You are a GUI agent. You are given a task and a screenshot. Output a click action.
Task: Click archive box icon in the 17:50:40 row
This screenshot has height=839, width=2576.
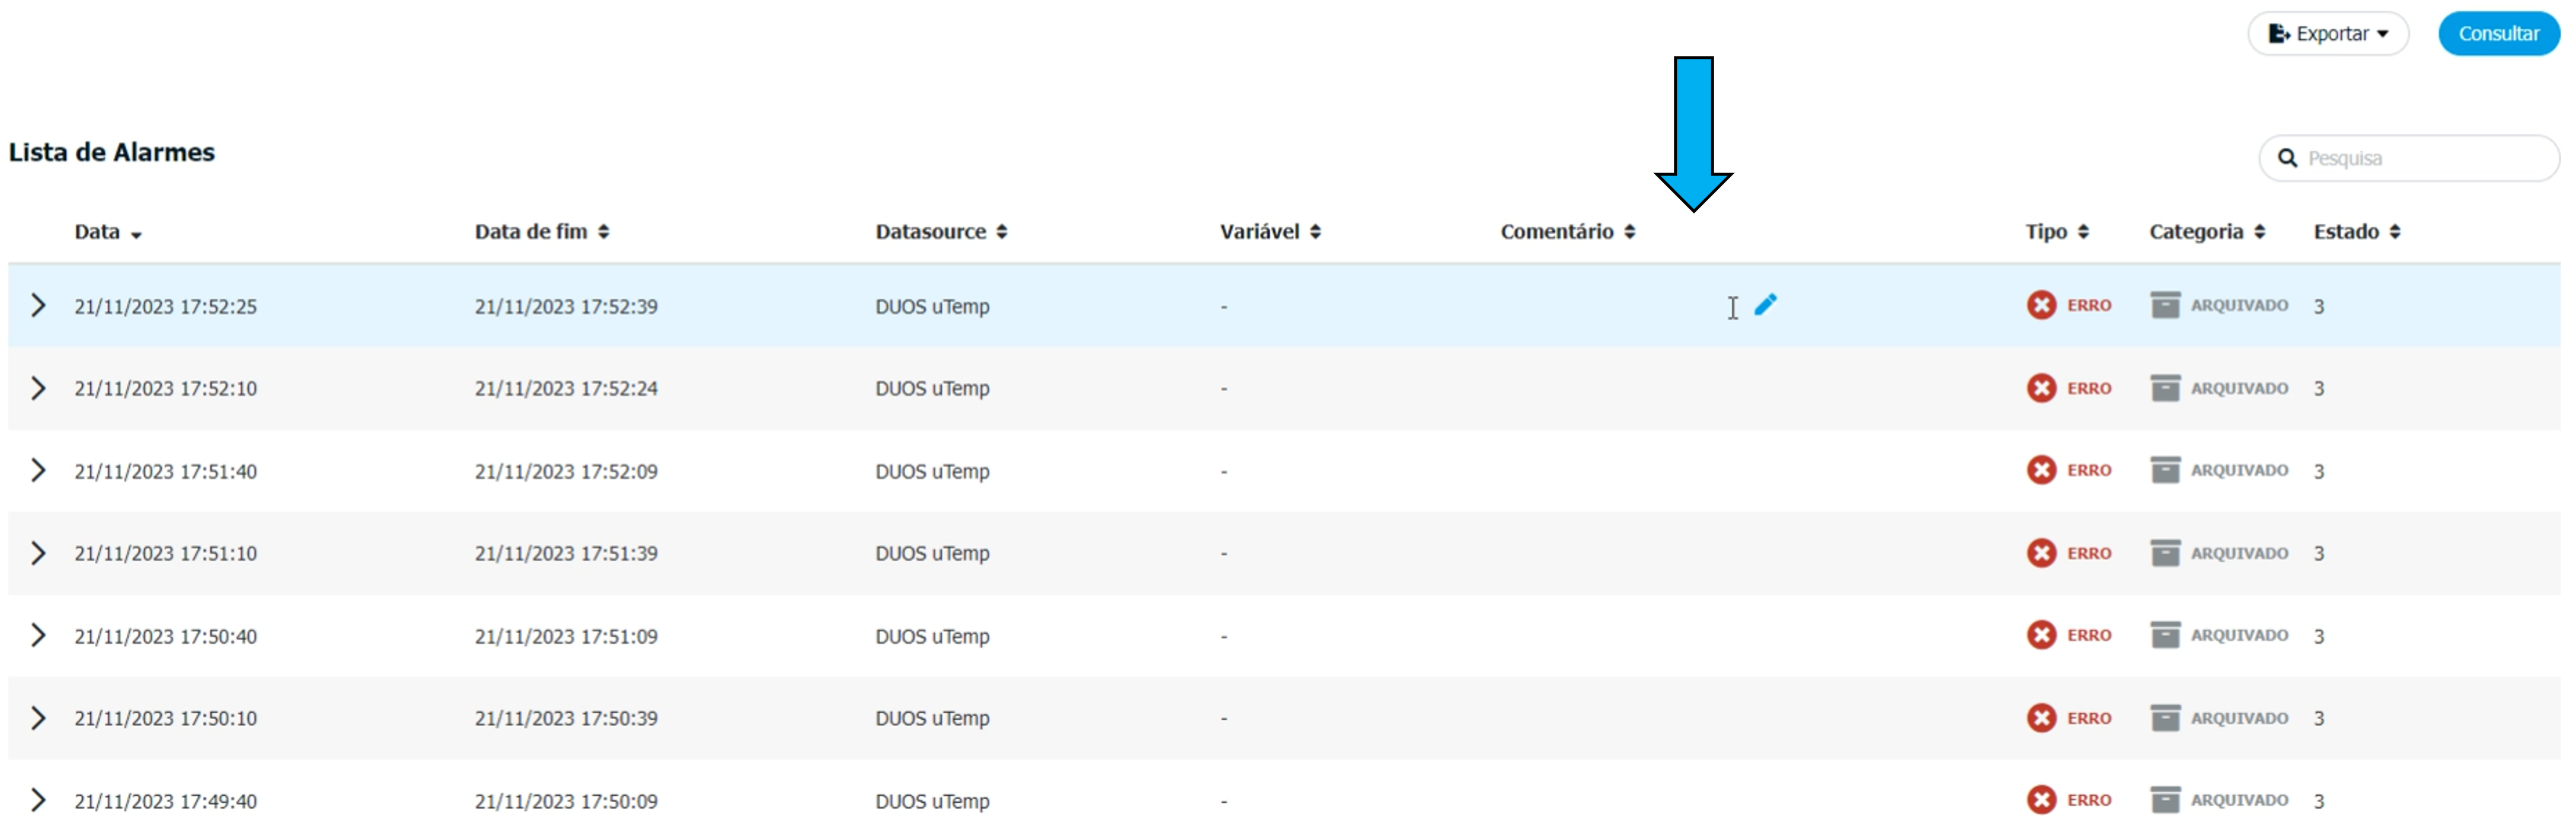(x=2165, y=635)
